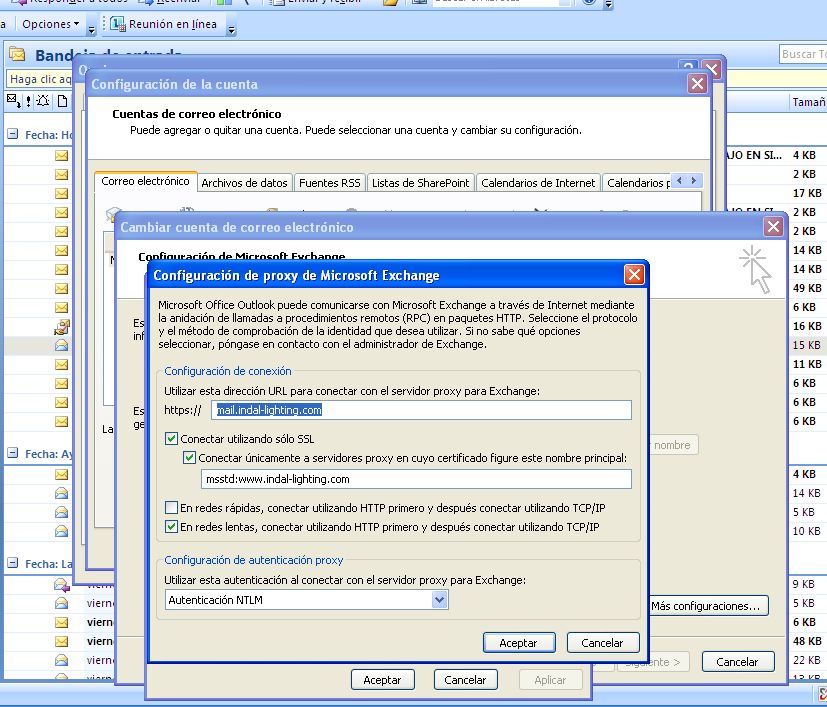Open the Listas de SharePoint tab
The width and height of the screenshot is (827, 707).
click(420, 183)
